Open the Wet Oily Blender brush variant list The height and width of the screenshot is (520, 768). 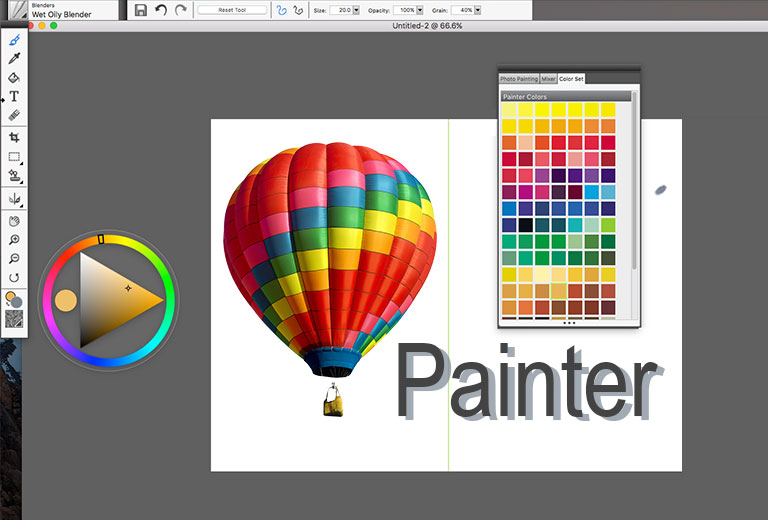tap(62, 14)
